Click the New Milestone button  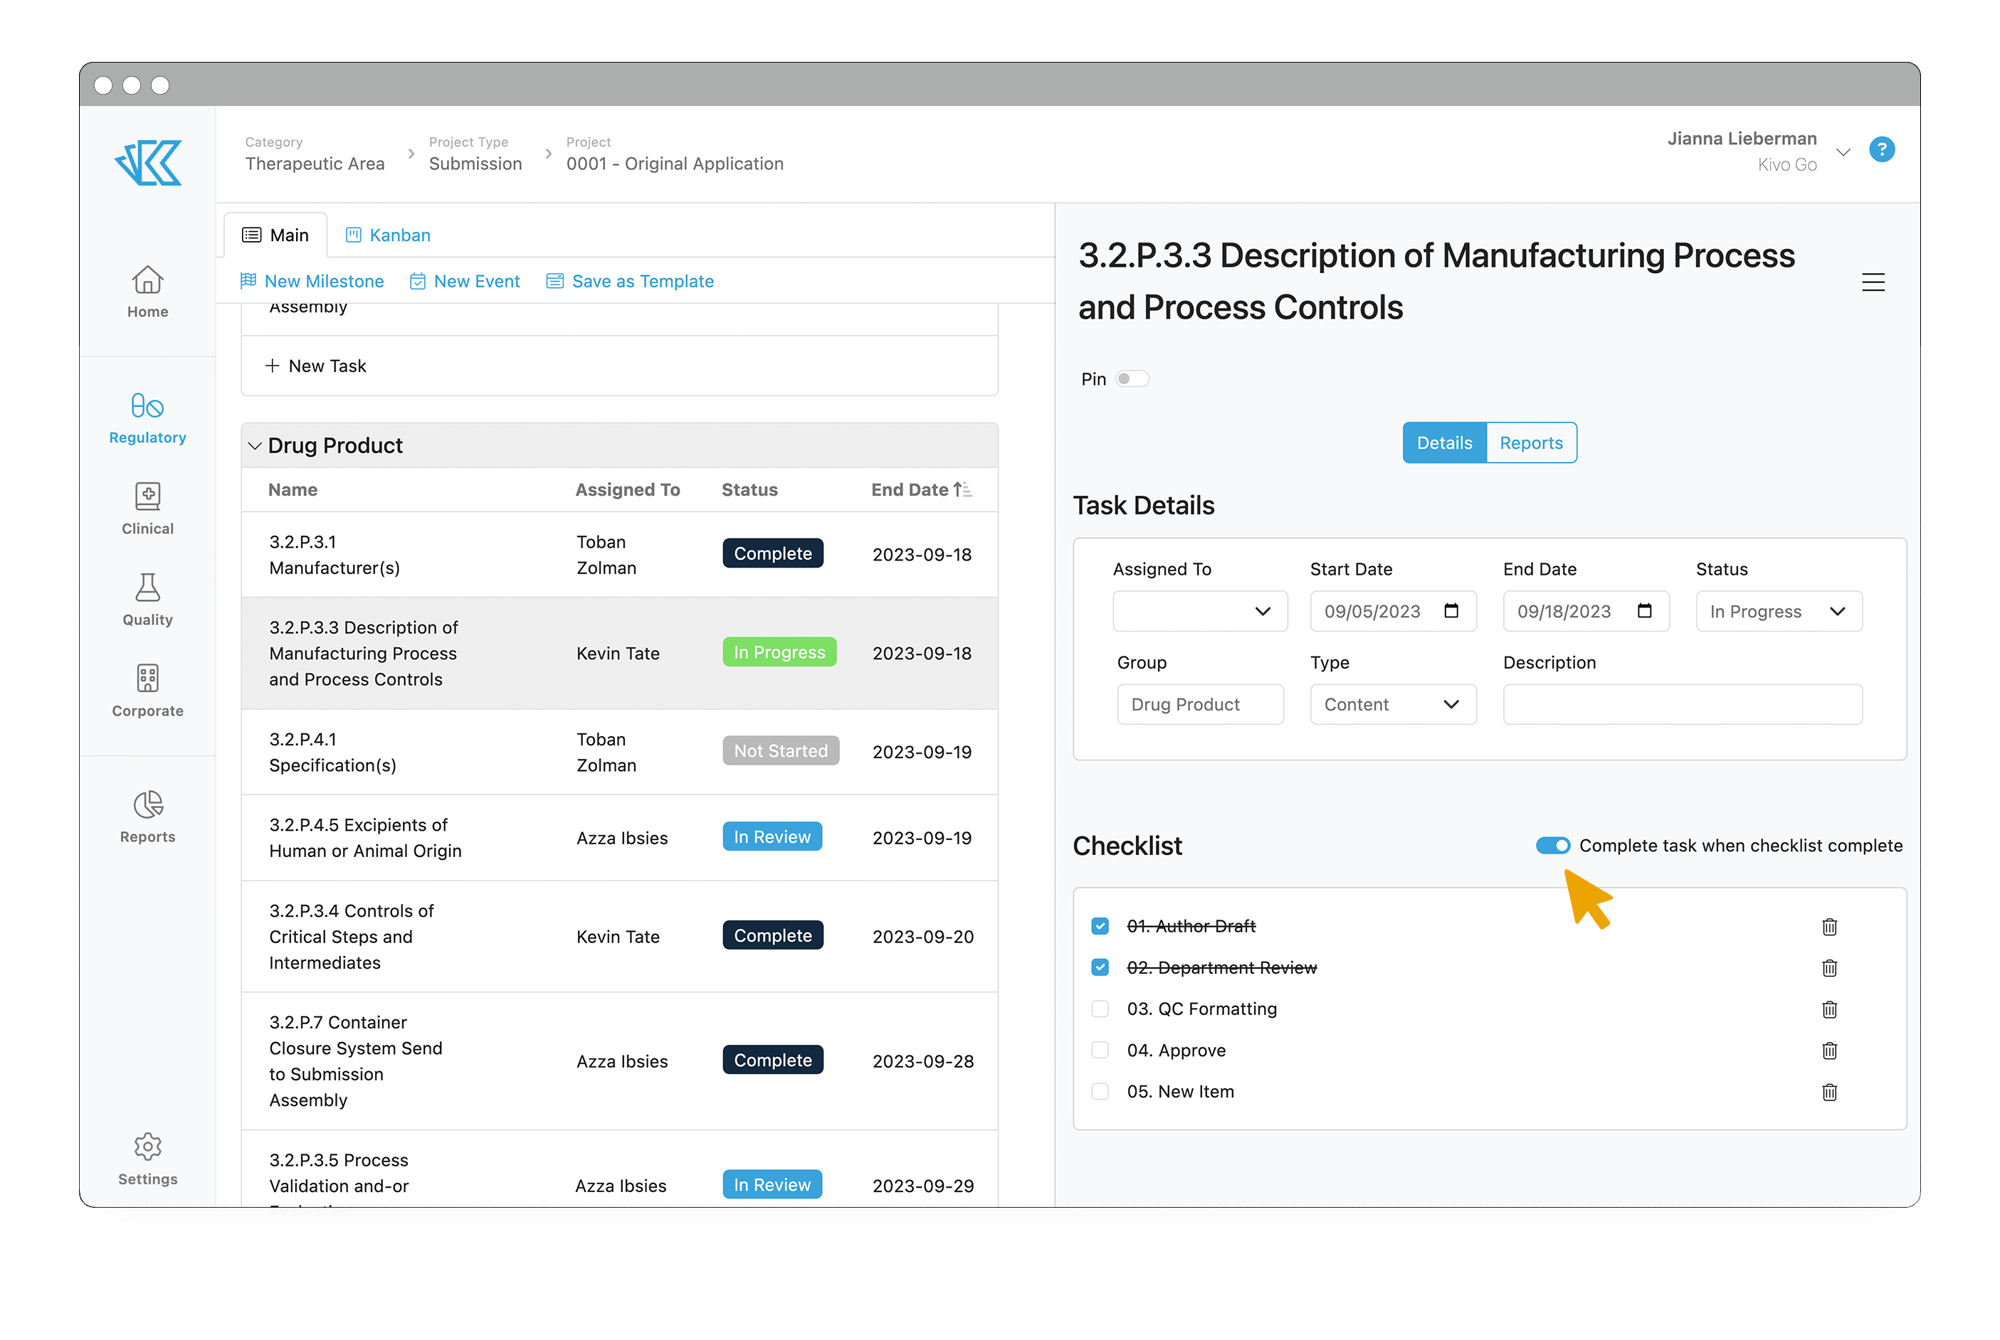[x=311, y=280]
